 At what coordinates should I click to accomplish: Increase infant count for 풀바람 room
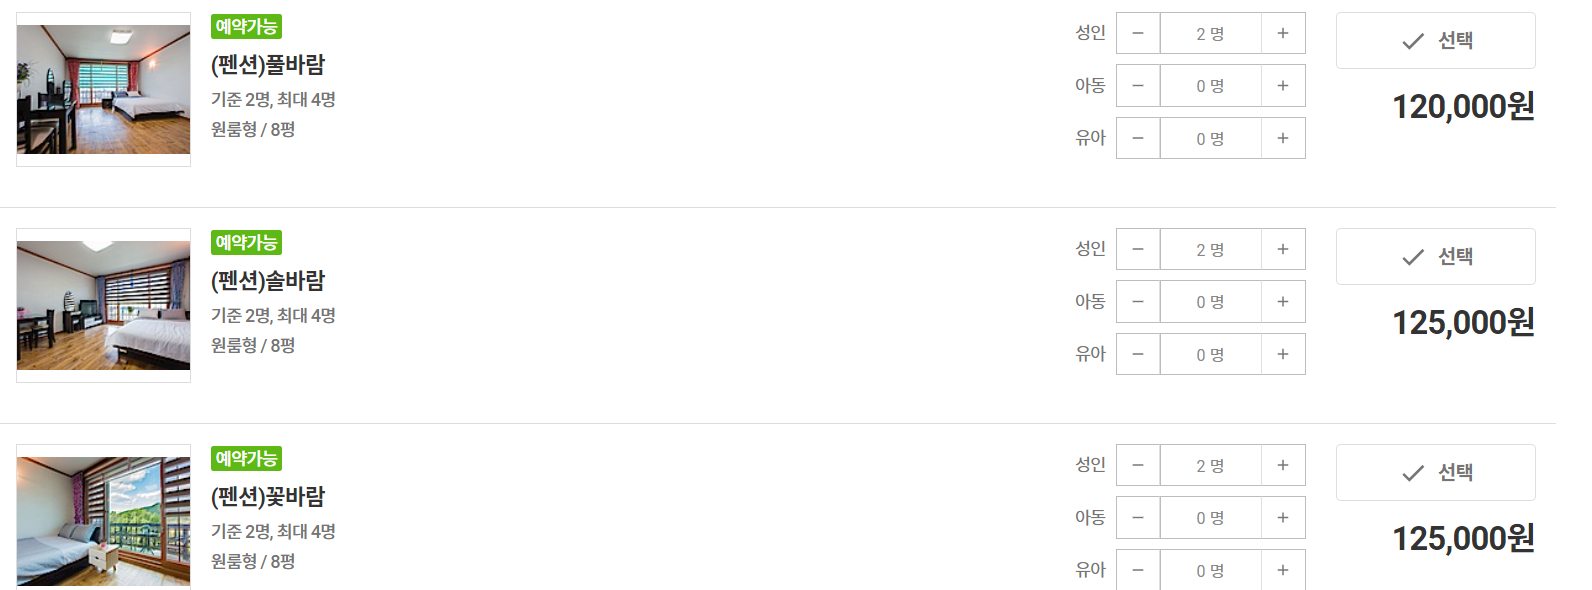click(x=1283, y=138)
